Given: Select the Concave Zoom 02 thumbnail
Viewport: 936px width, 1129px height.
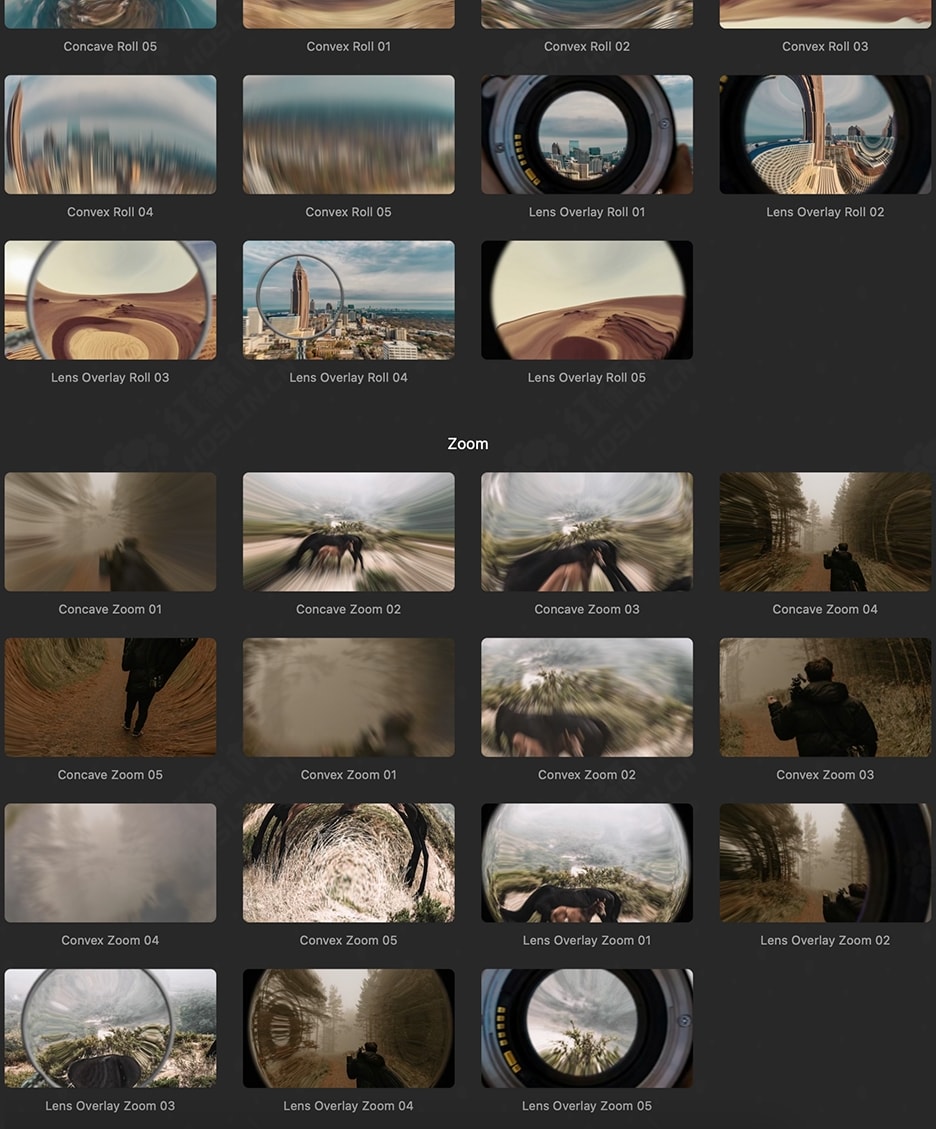Looking at the screenshot, I should (348, 532).
